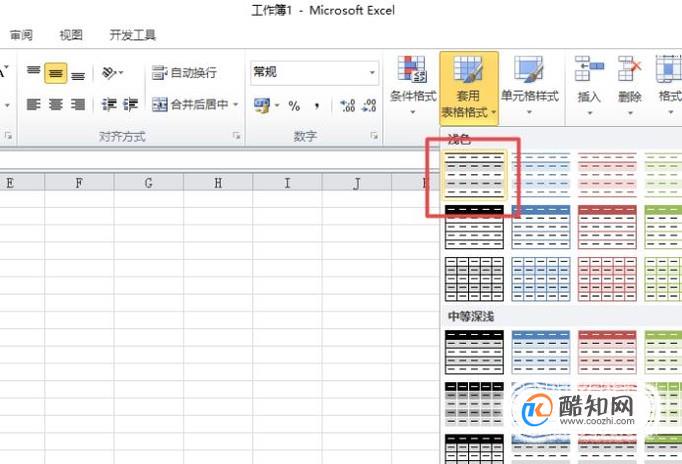Select column I header
Image resolution: width=682 pixels, height=464 pixels.
[287, 183]
